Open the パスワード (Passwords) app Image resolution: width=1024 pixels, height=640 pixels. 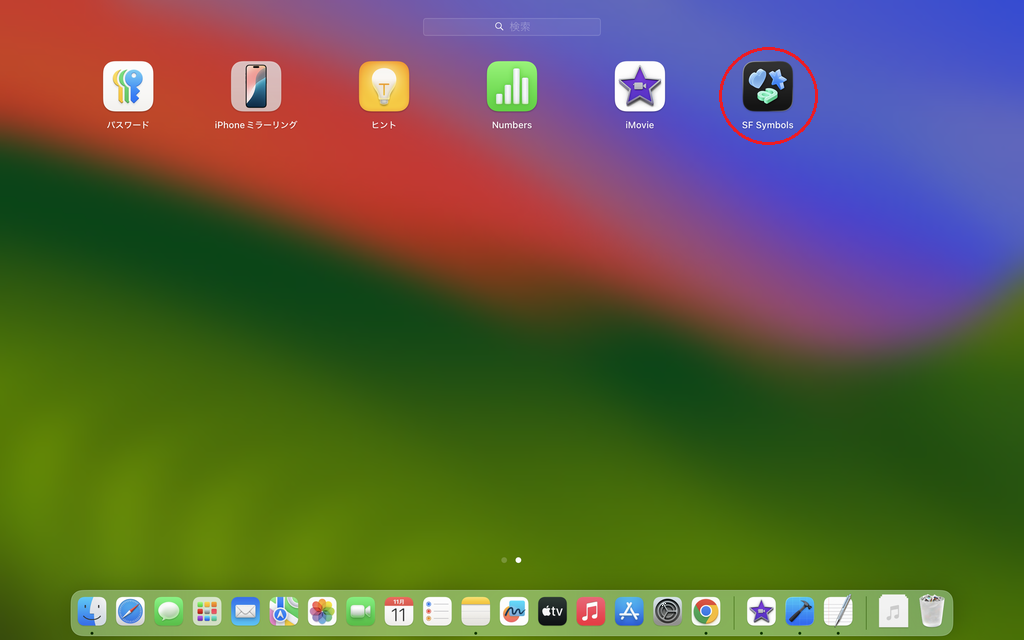[128, 87]
